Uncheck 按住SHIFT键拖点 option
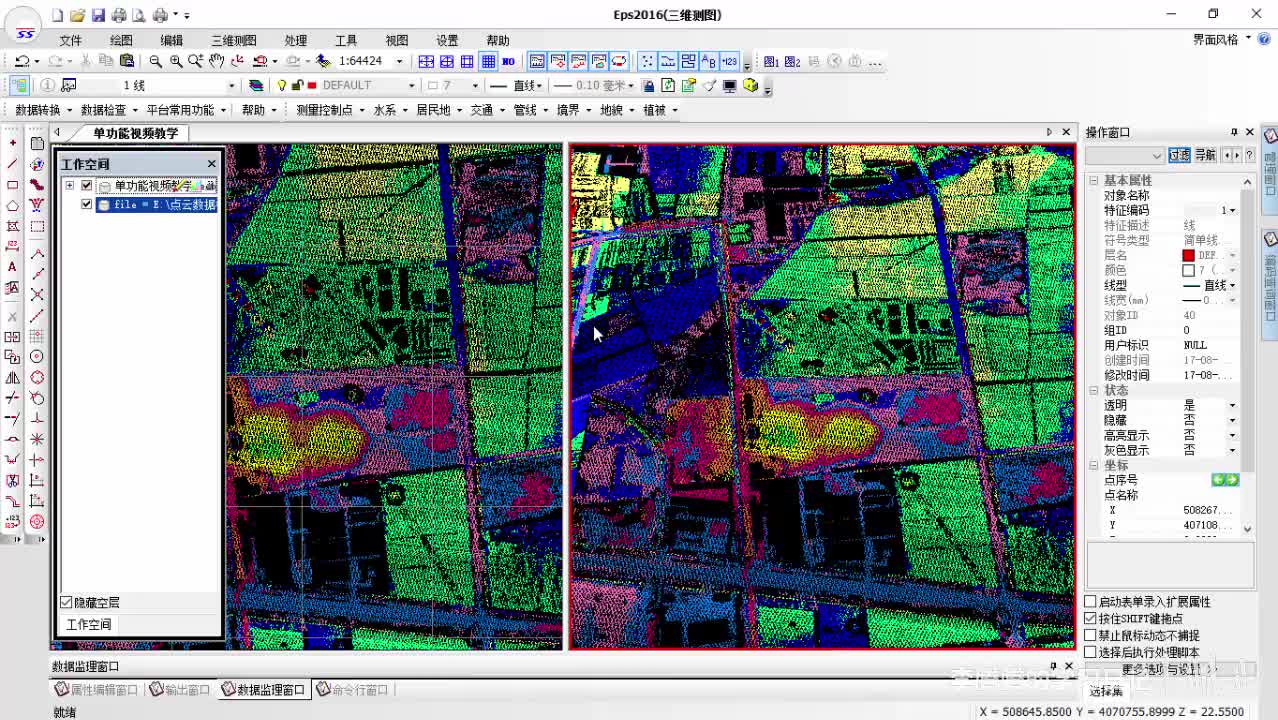Screen dimensions: 1278x720 pos(1091,619)
